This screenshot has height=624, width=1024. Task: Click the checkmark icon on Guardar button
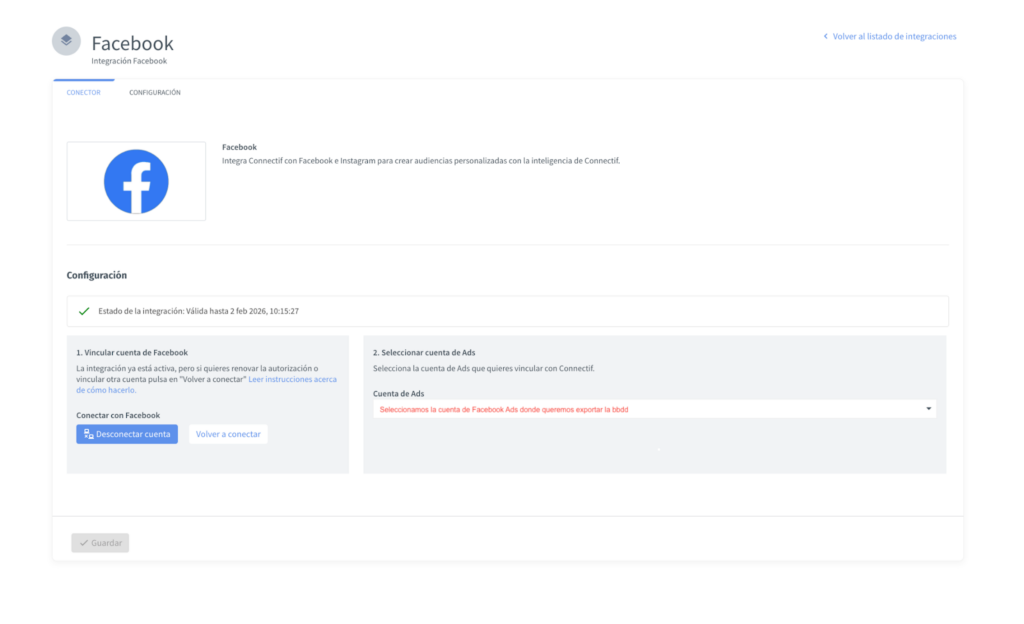[84, 543]
